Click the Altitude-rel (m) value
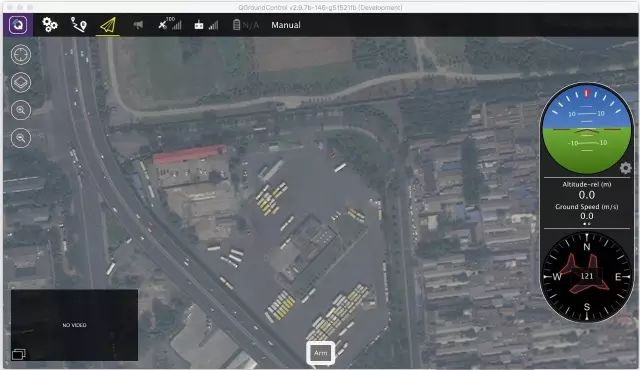This screenshot has height=370, width=640. point(587,195)
